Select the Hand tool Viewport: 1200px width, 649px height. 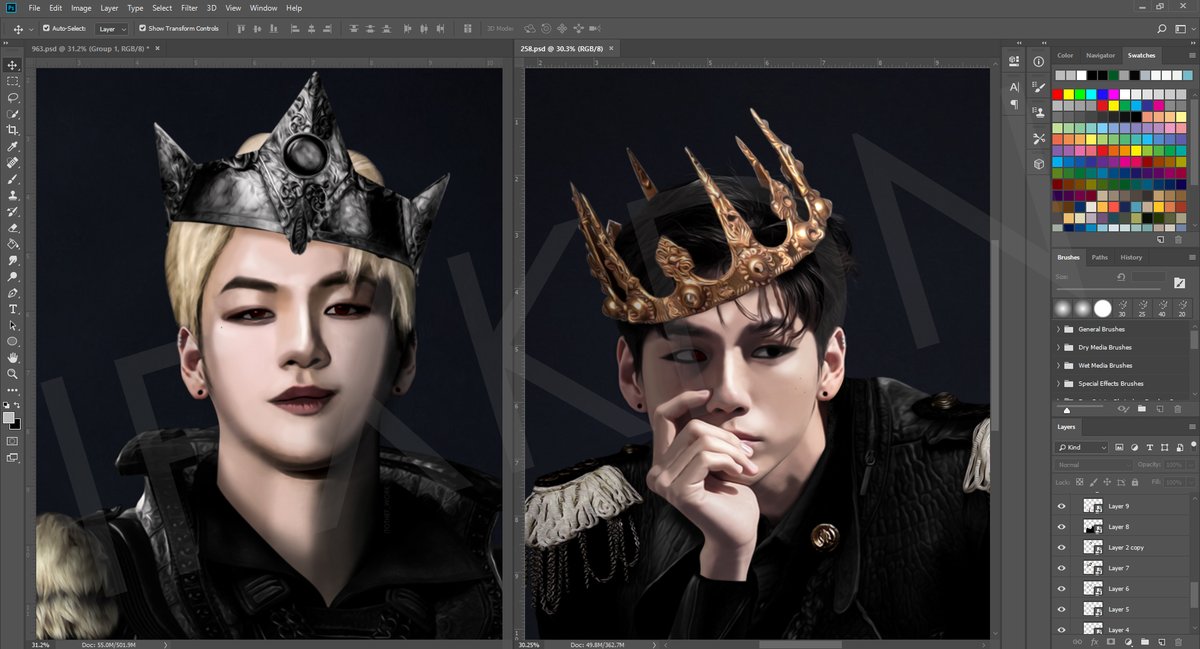point(13,357)
